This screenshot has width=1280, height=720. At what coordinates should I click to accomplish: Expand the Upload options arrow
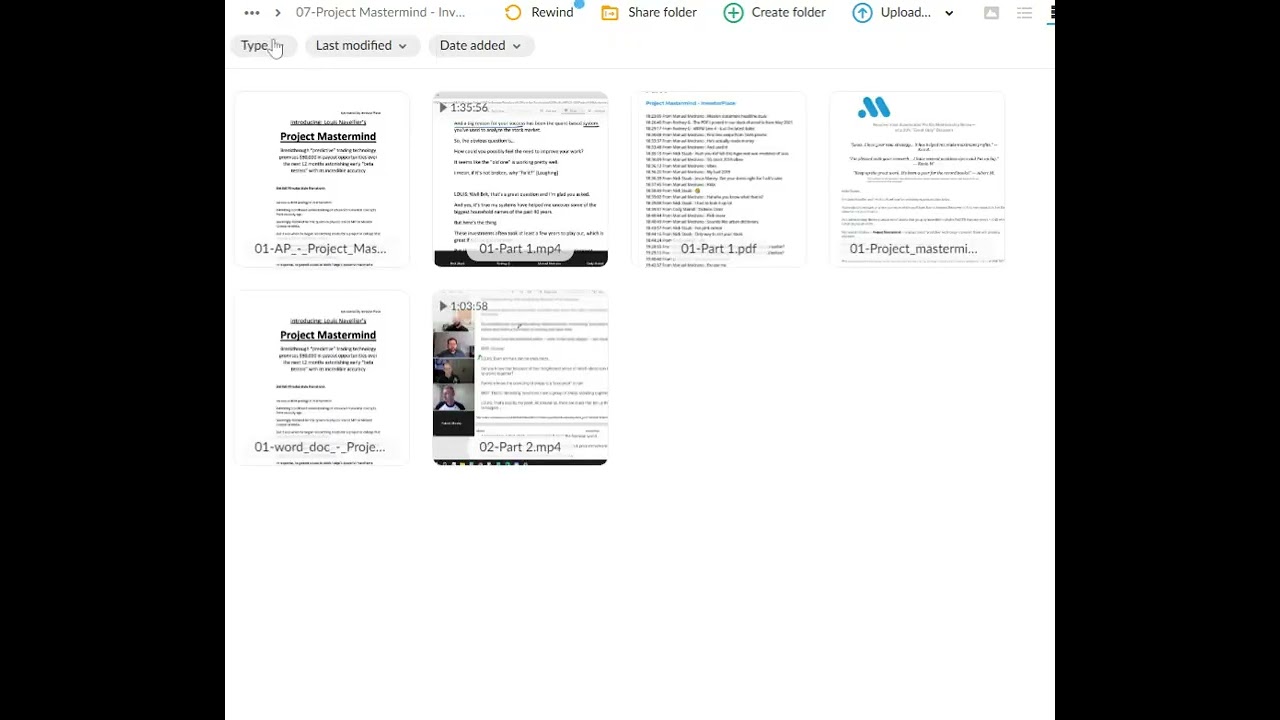tap(949, 13)
